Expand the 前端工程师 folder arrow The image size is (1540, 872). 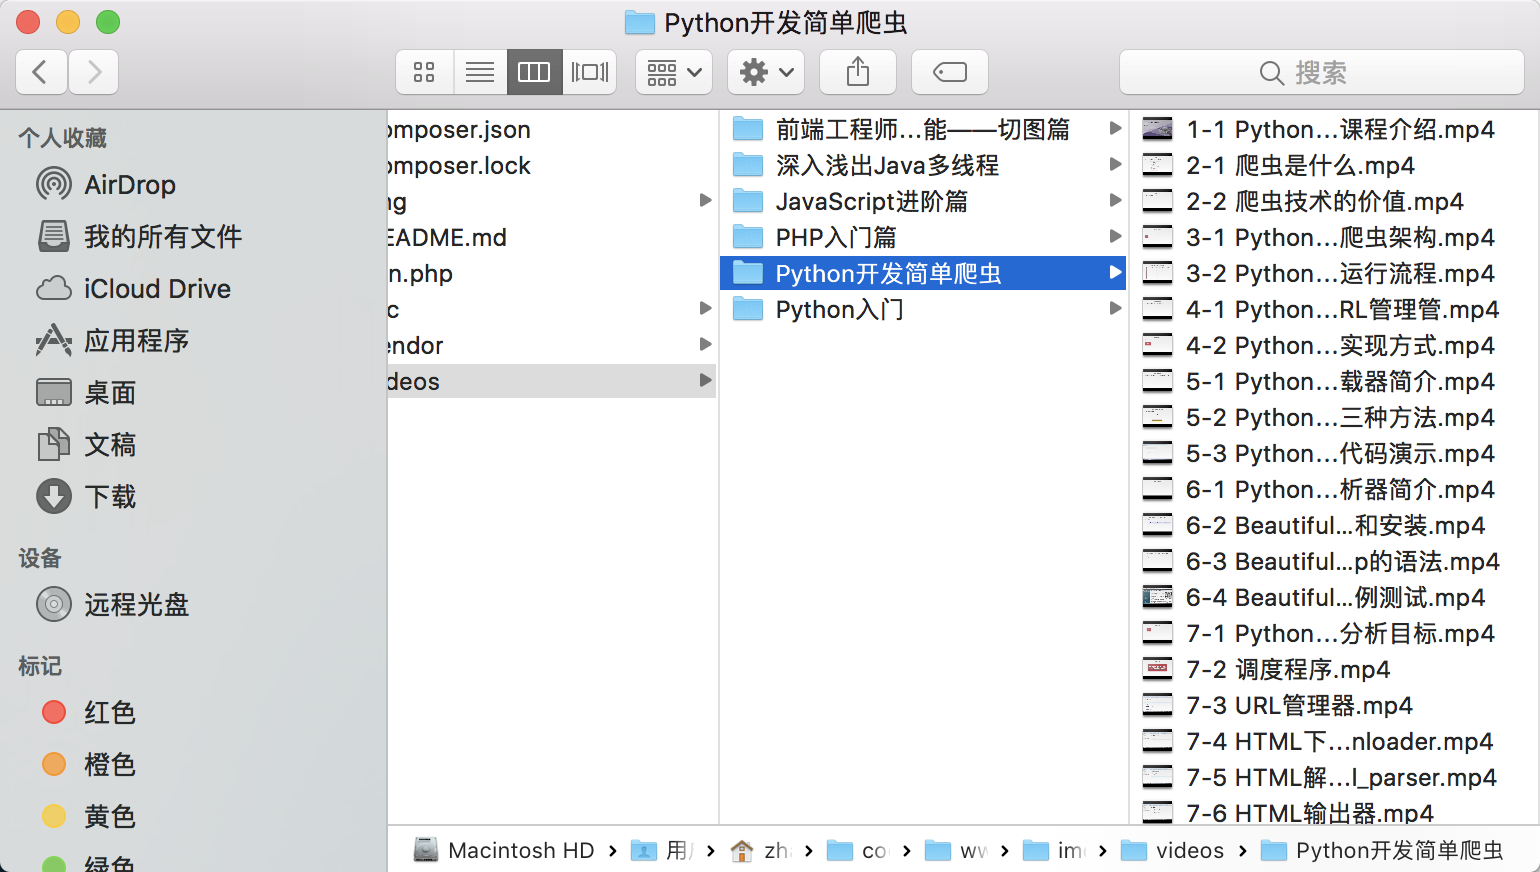pos(1115,128)
